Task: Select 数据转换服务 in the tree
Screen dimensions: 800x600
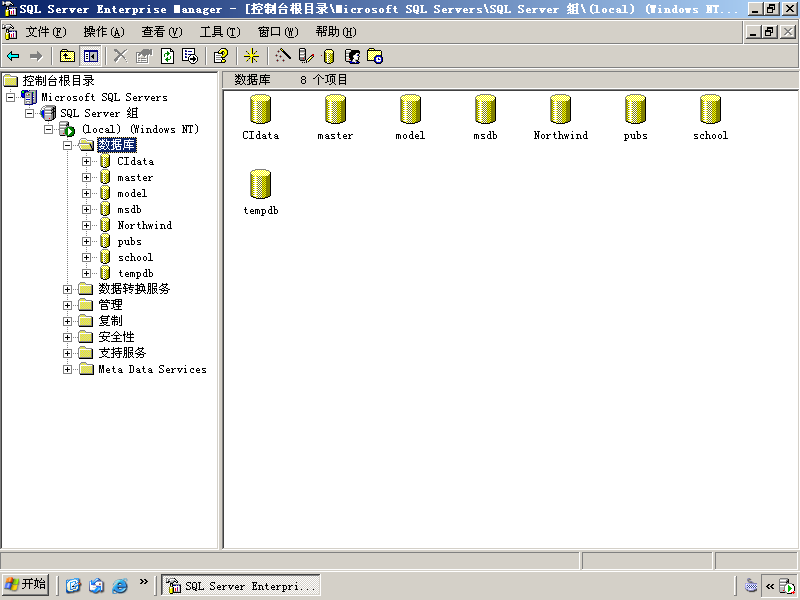Action: [x=134, y=289]
